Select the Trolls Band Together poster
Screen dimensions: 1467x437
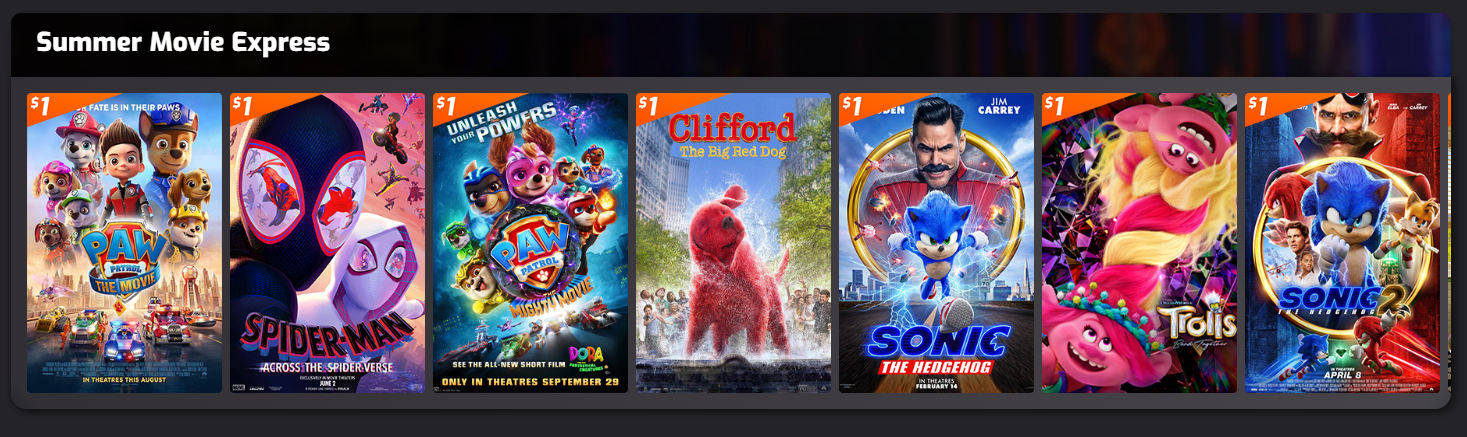[x=1139, y=243]
